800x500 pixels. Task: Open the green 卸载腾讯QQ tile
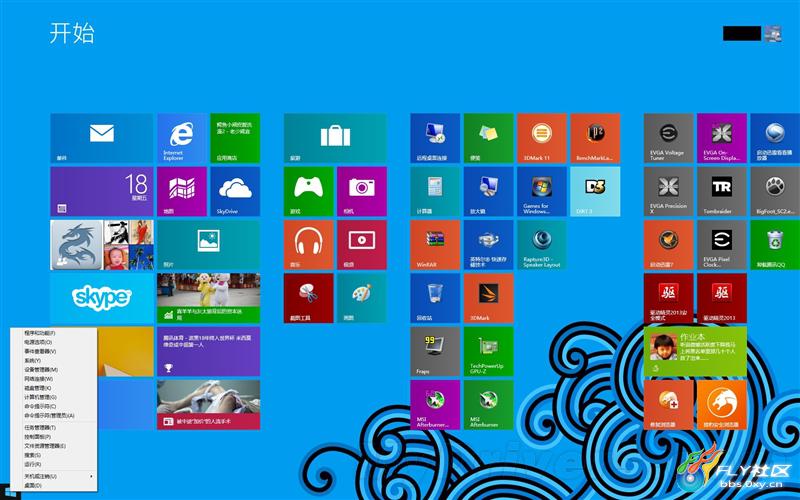(775, 245)
